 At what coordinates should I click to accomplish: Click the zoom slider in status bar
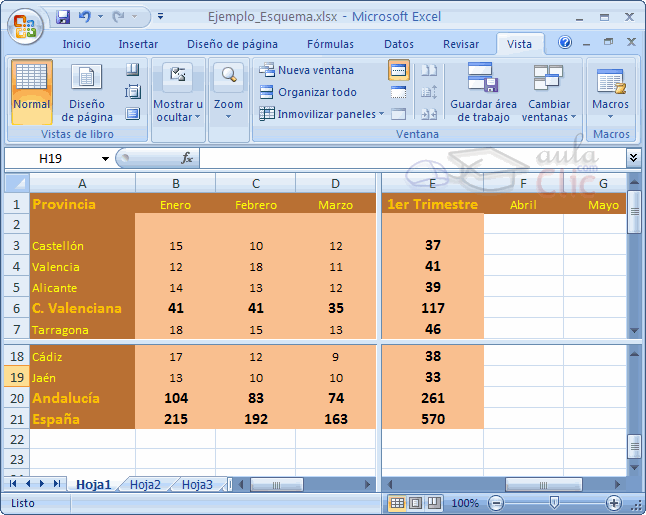pyautogui.click(x=553, y=503)
